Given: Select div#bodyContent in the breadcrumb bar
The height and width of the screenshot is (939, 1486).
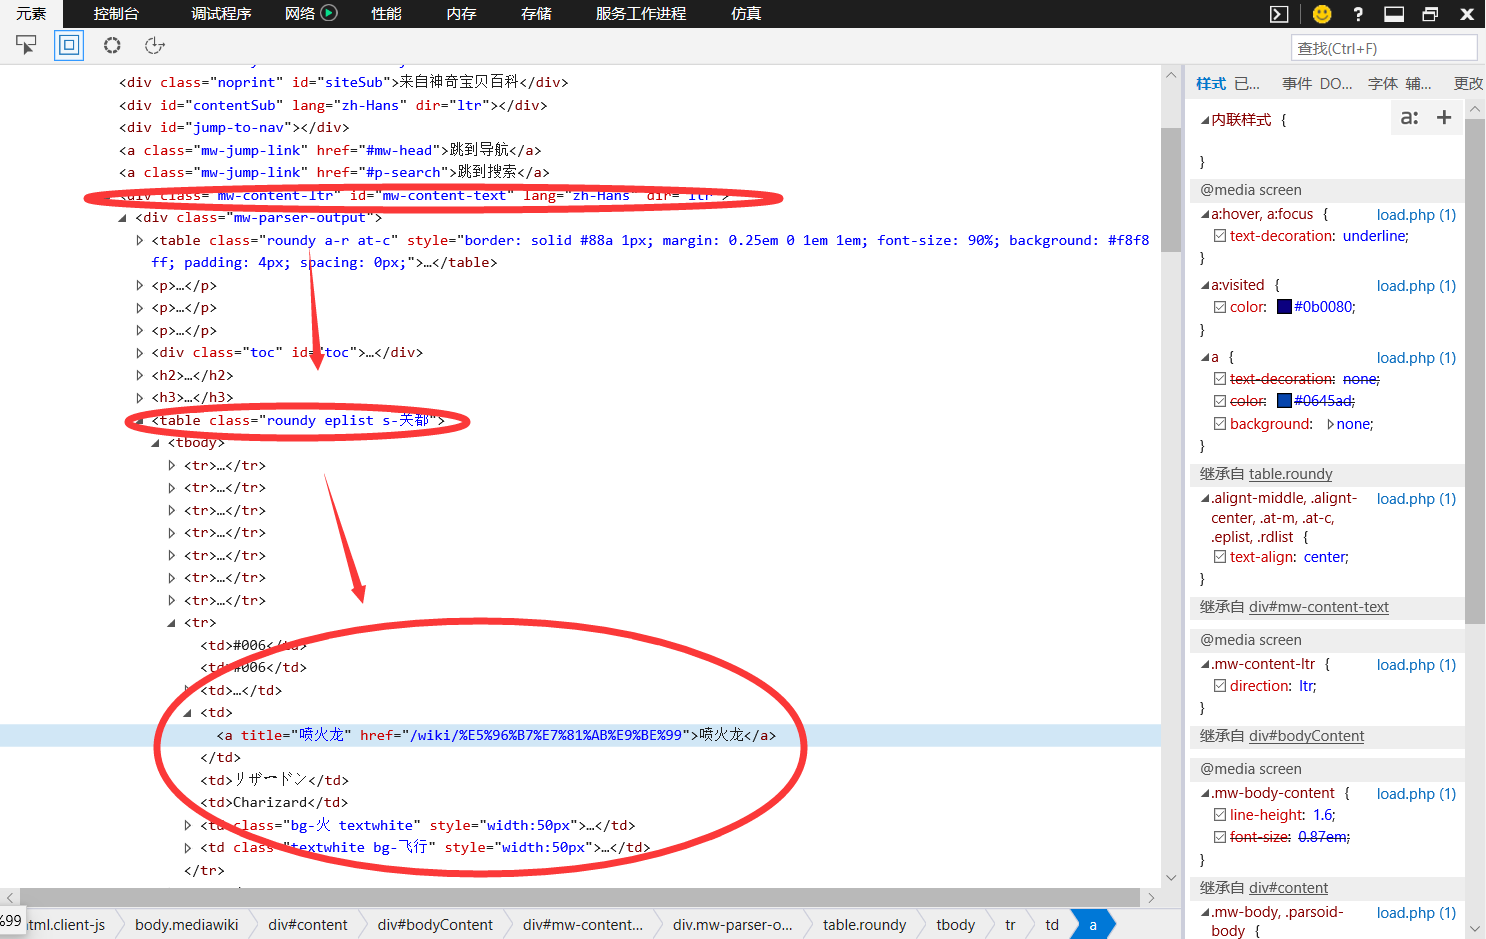Looking at the screenshot, I should (x=435, y=925).
